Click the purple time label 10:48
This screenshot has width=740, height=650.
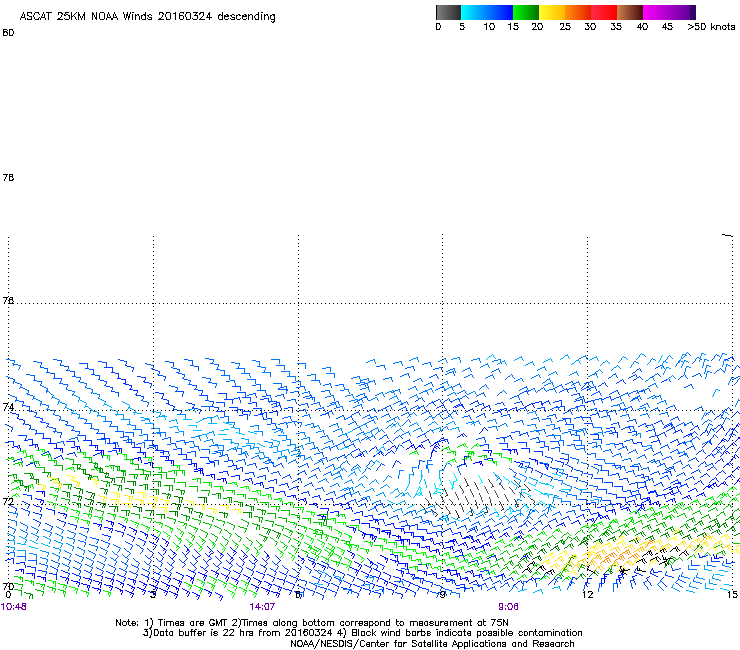[14, 607]
